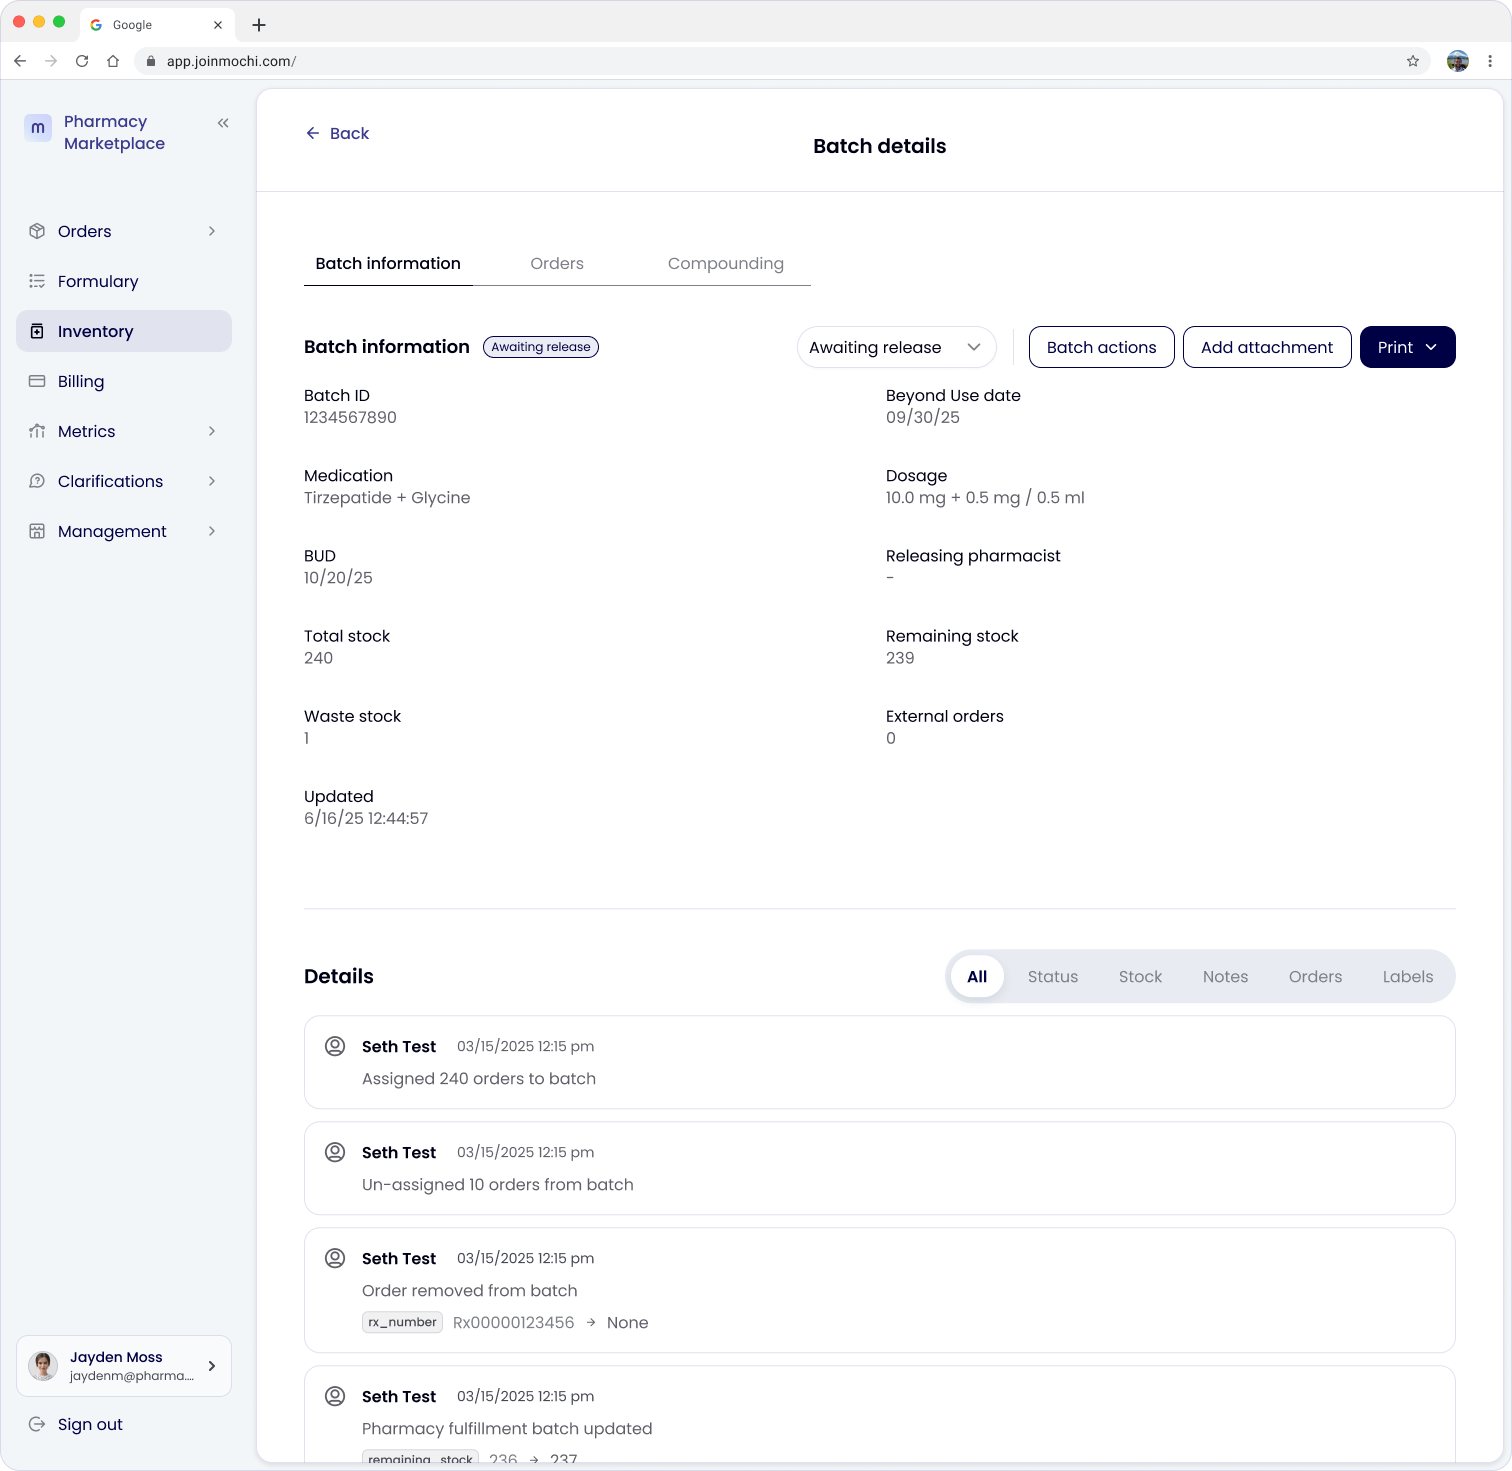The height and width of the screenshot is (1471, 1512).
Task: Expand the Management sidebar chevron
Action: pyautogui.click(x=212, y=531)
